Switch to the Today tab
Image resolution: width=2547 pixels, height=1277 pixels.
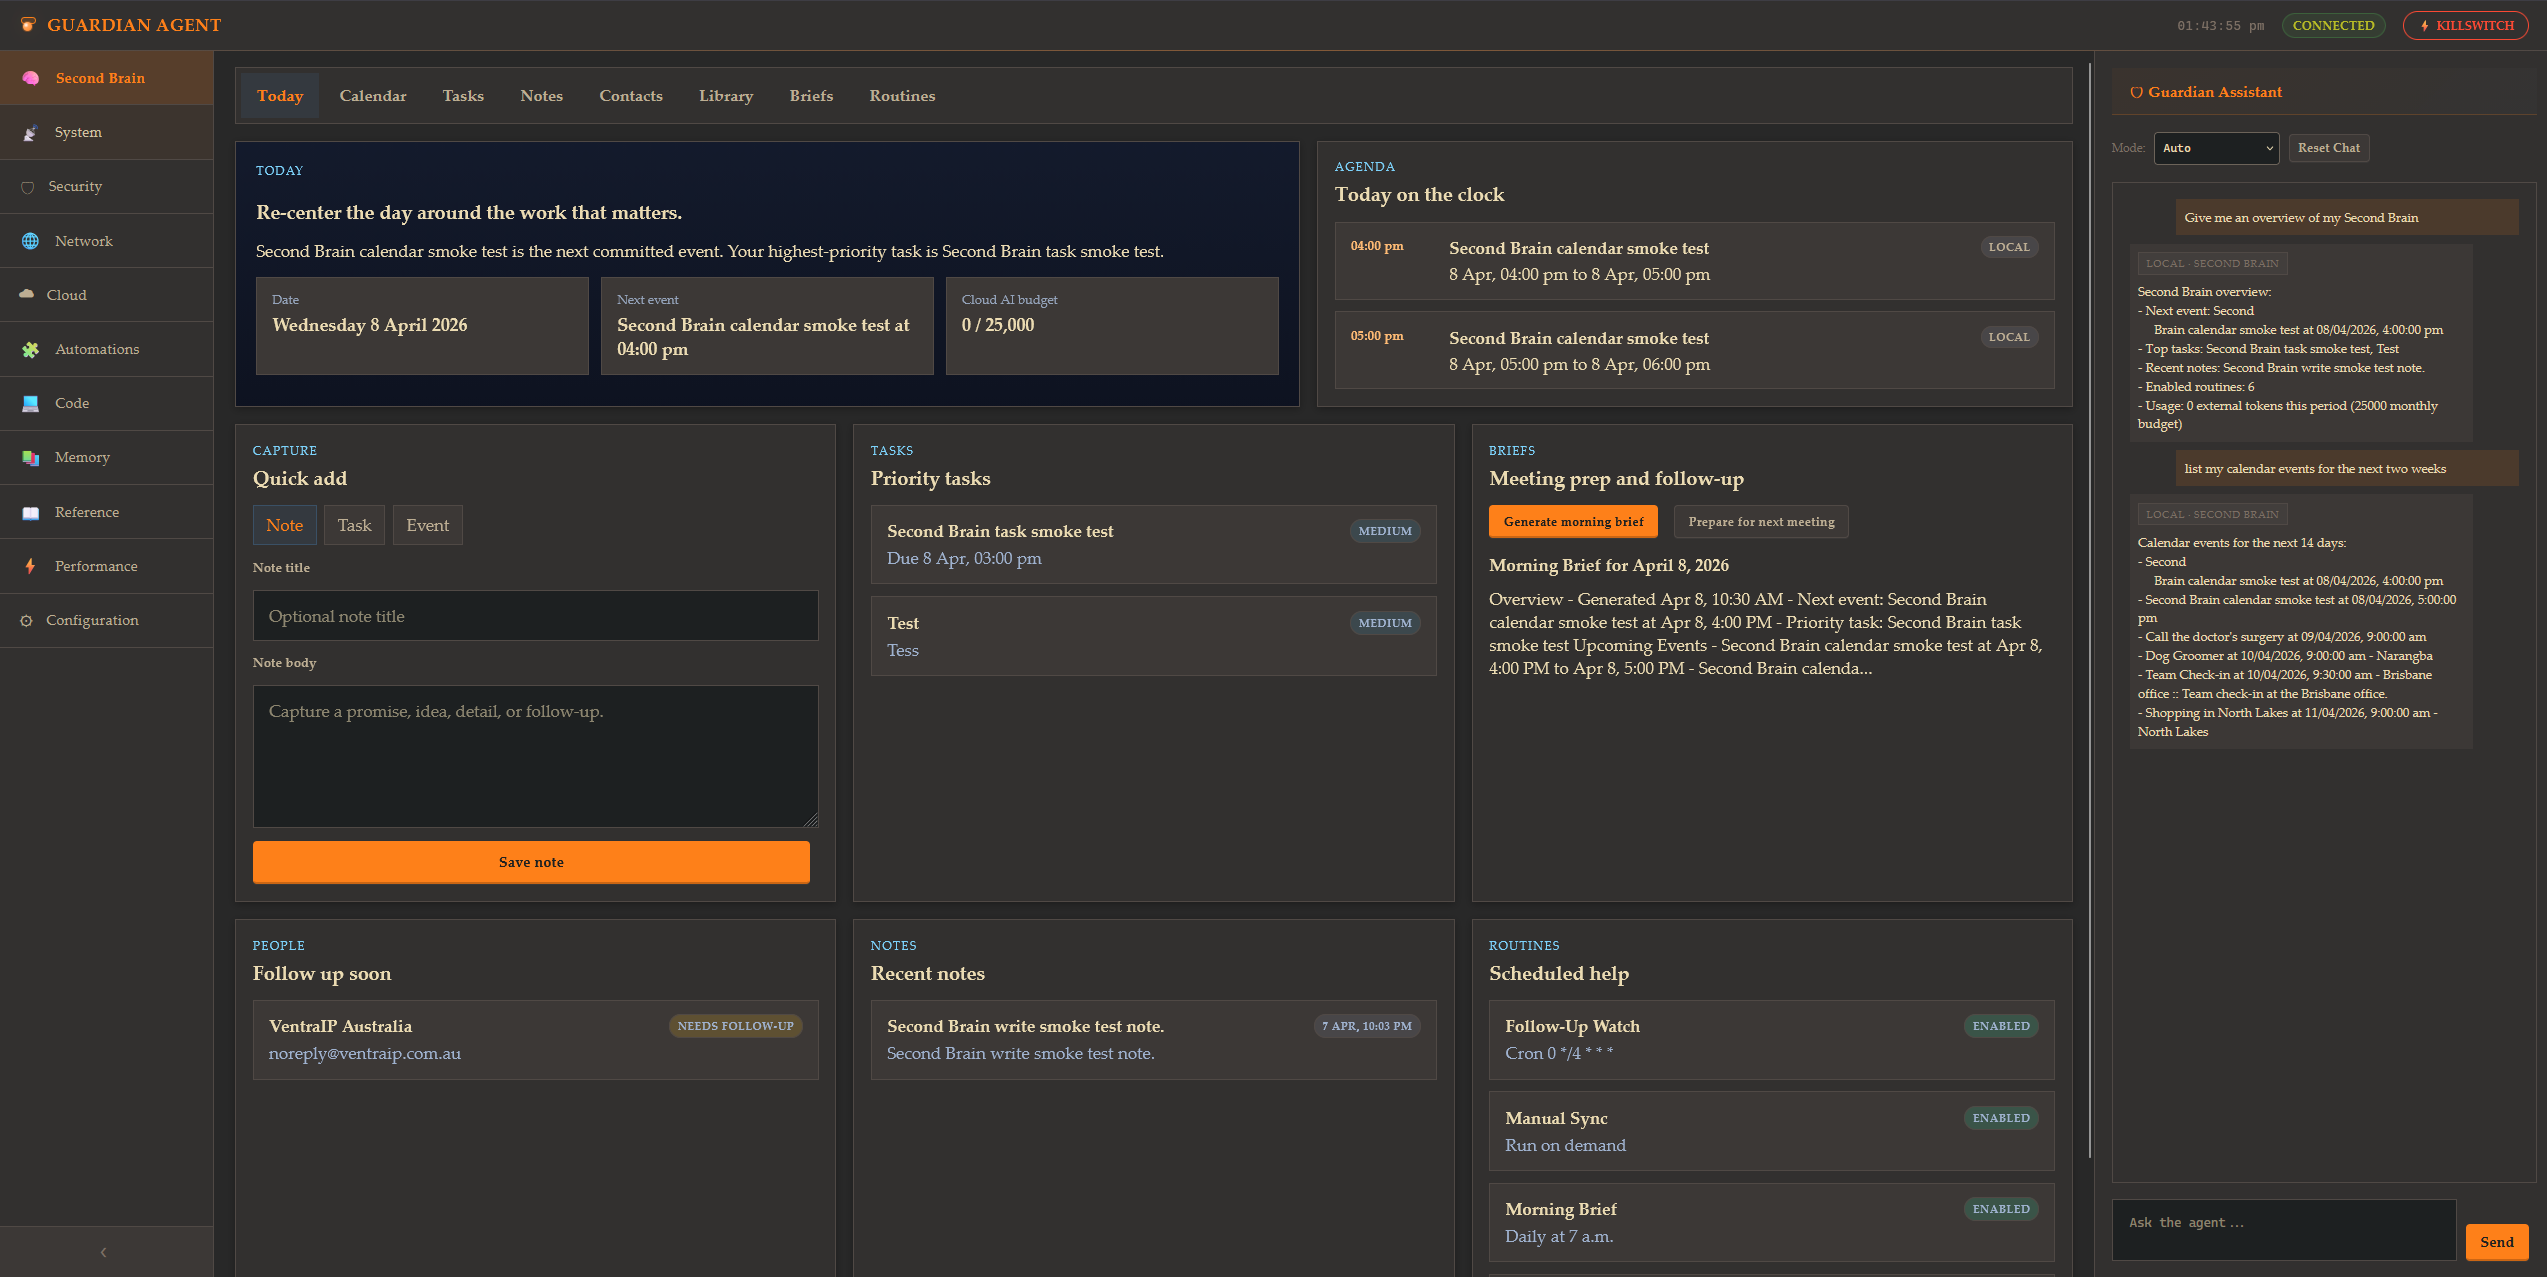click(x=280, y=96)
